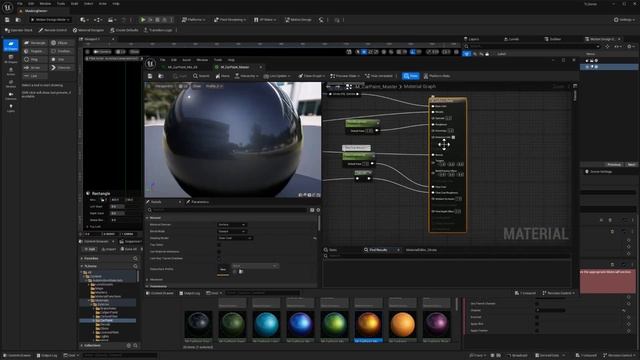Open the Asset menu in Material Editor
Image resolution: width=640 pixels, height=360 pixels.
(187, 60)
